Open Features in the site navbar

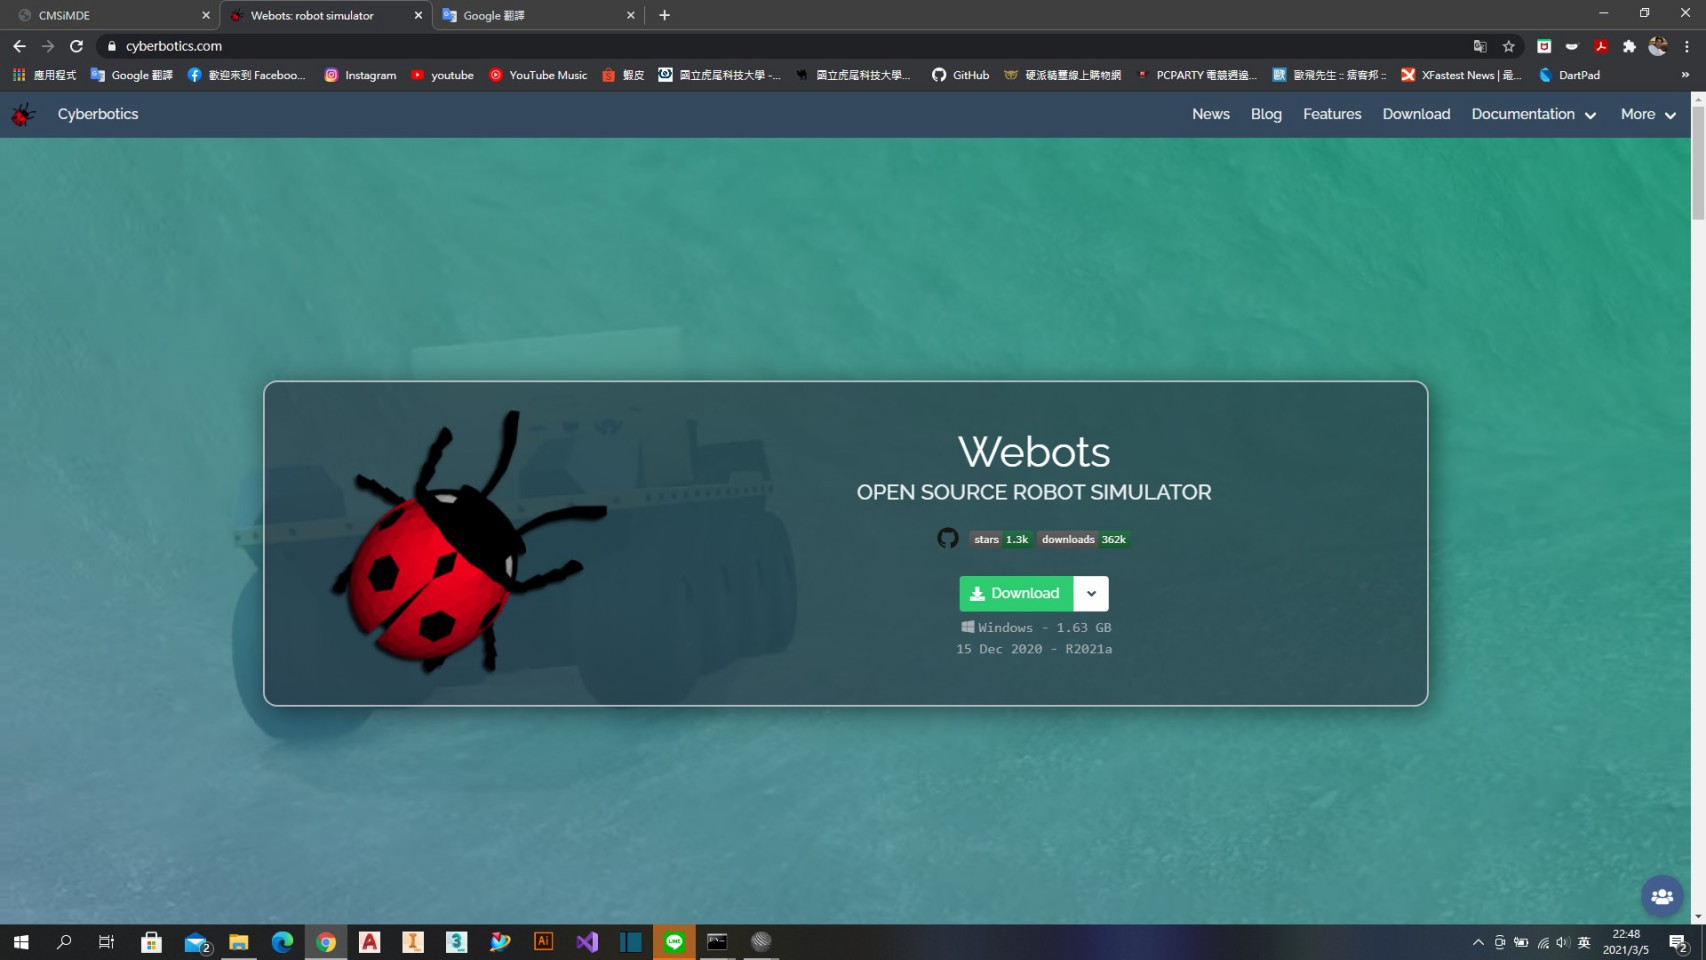(x=1332, y=115)
